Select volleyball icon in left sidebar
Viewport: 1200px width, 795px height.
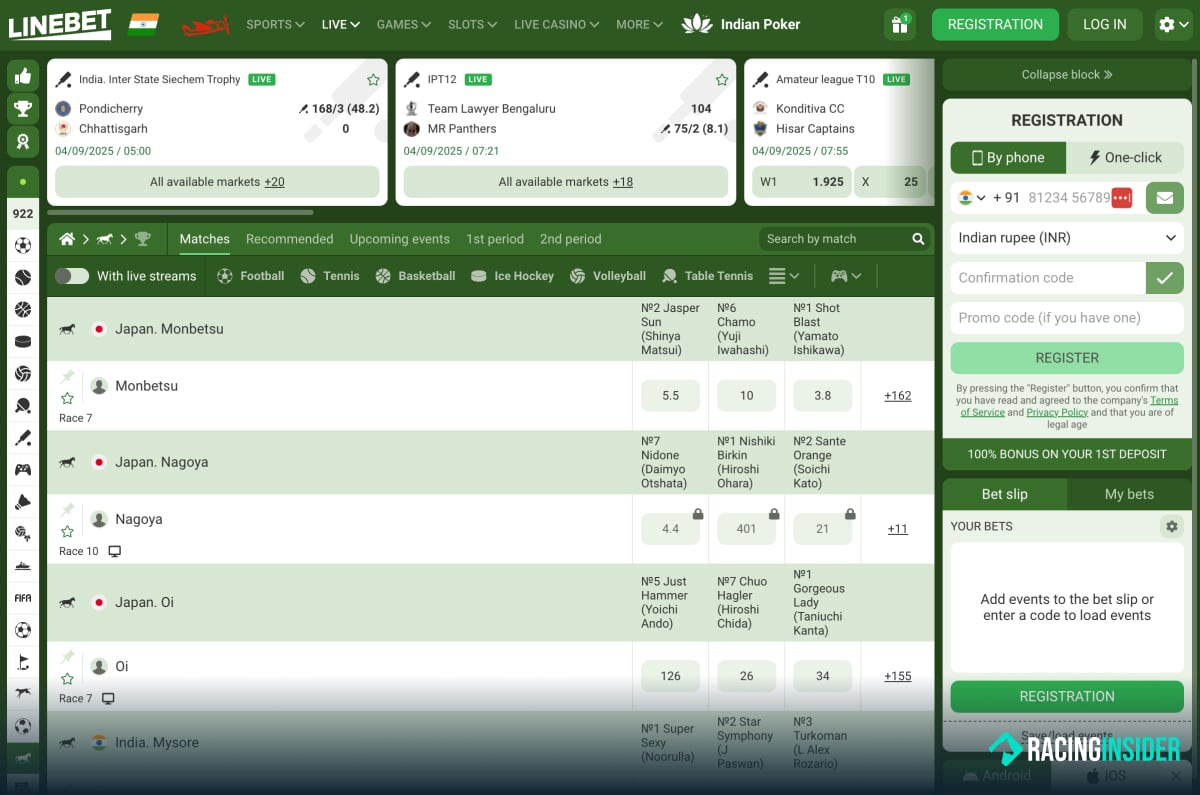(x=23, y=374)
